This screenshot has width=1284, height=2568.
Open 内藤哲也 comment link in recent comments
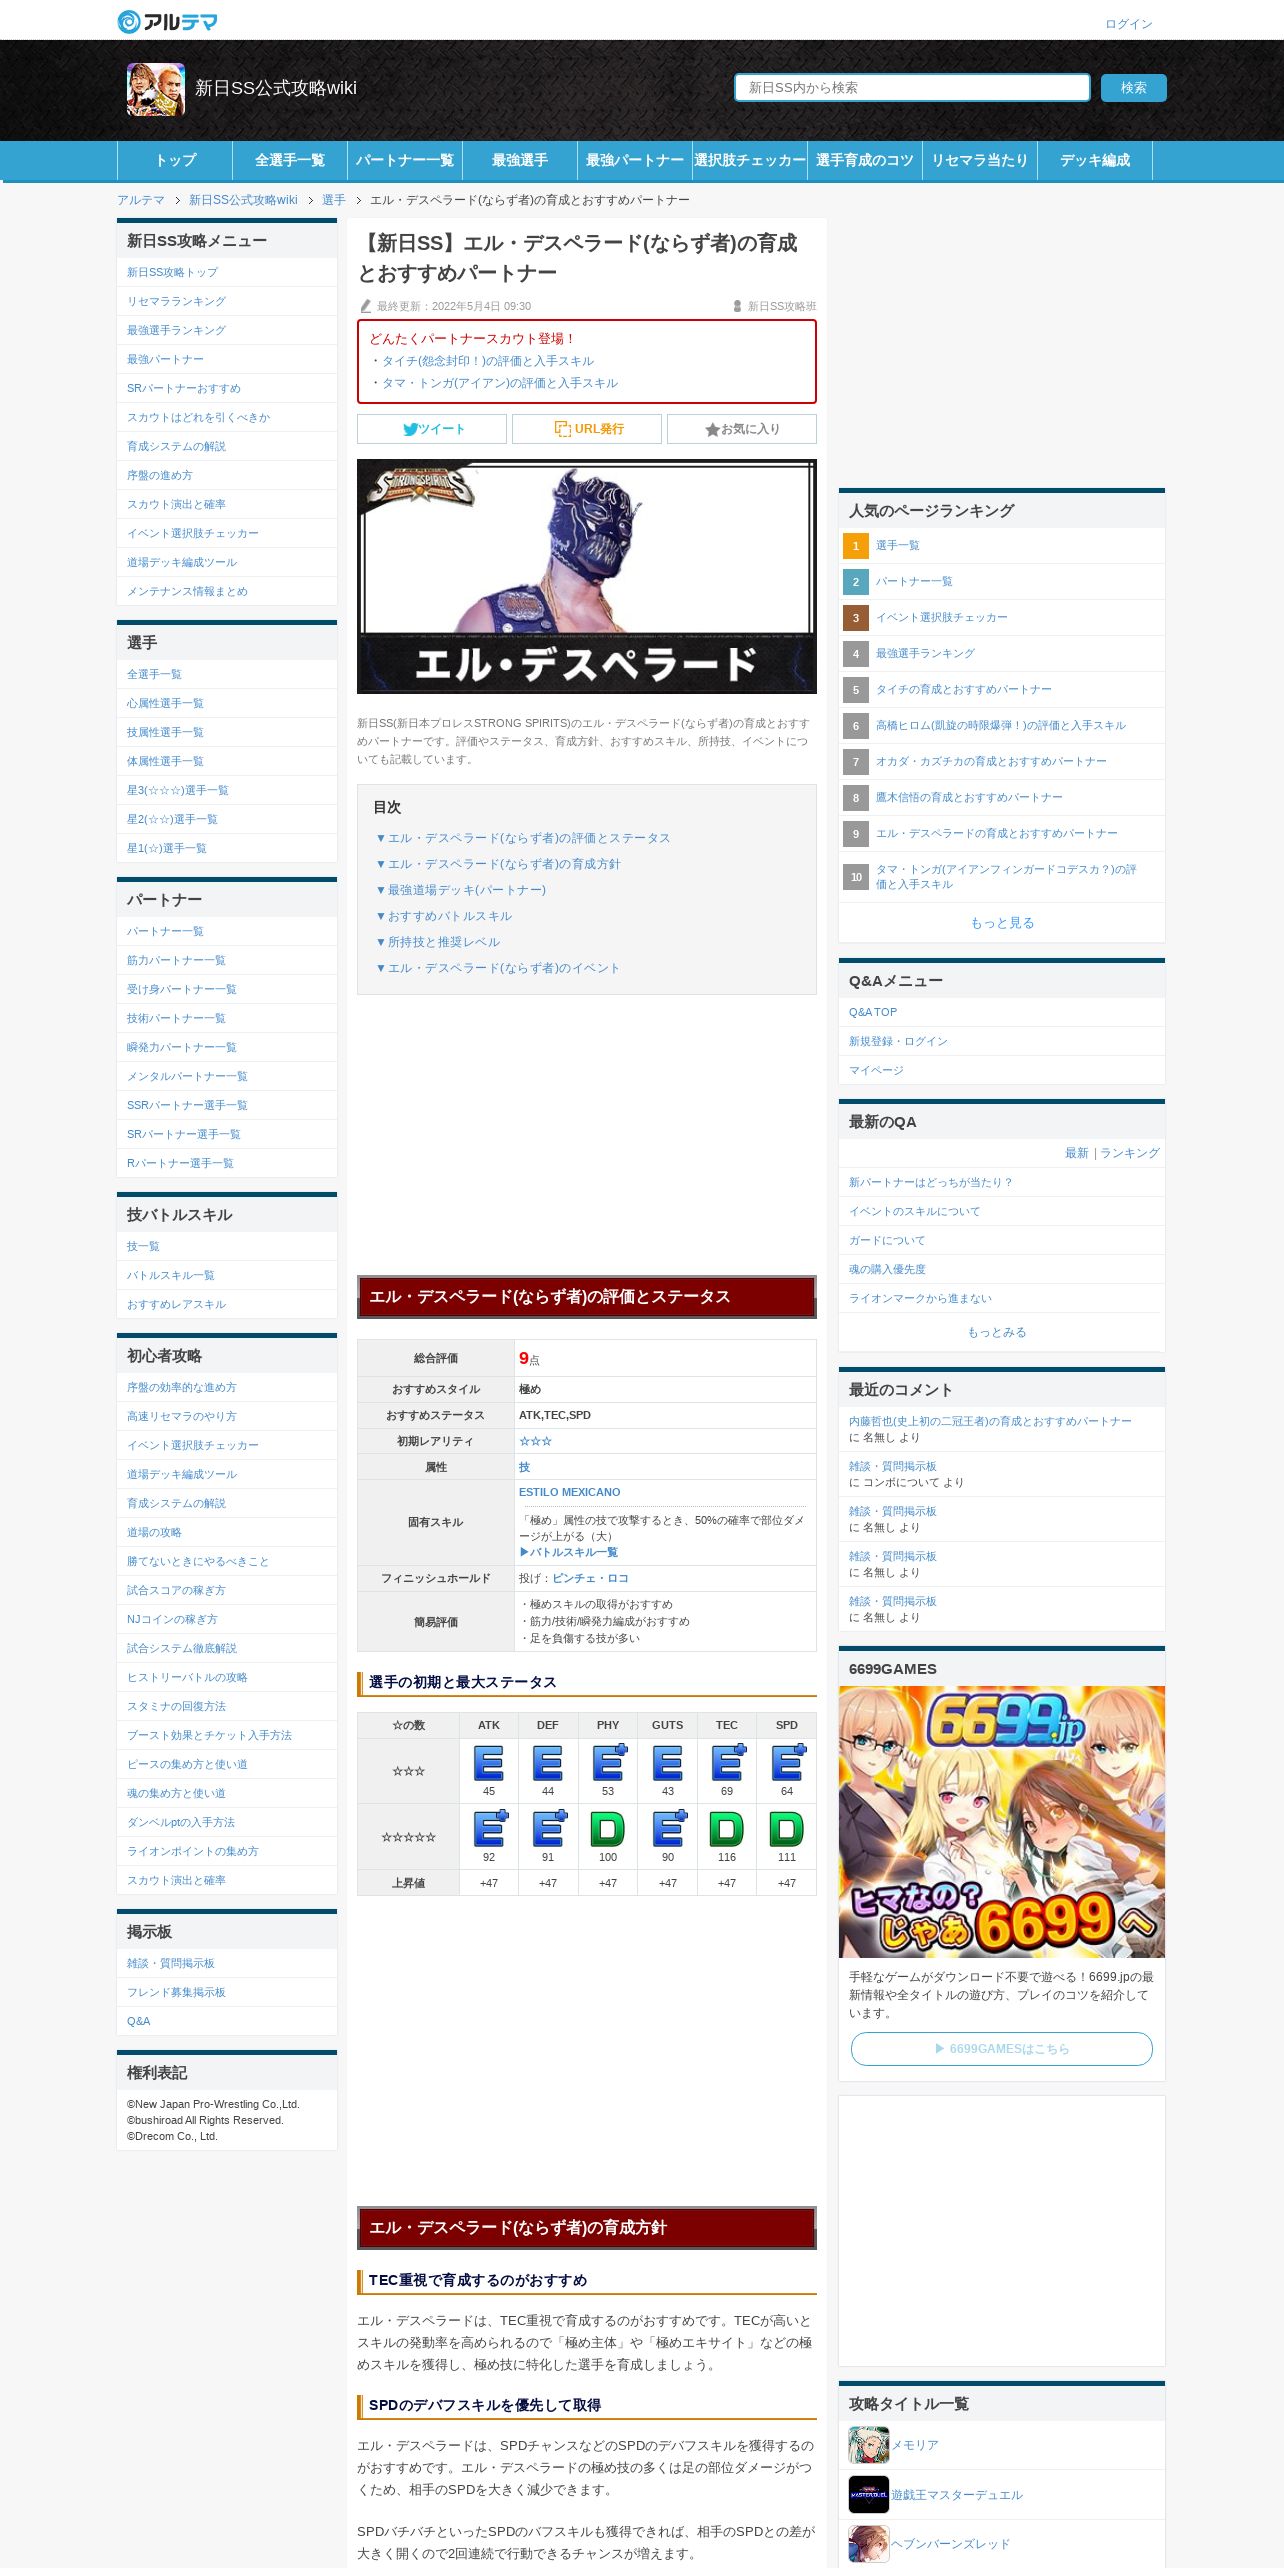coord(990,1421)
